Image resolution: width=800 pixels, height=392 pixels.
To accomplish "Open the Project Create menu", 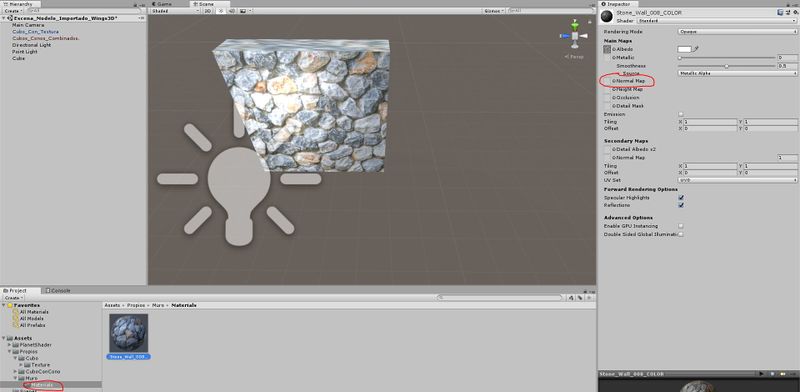I will pos(13,298).
